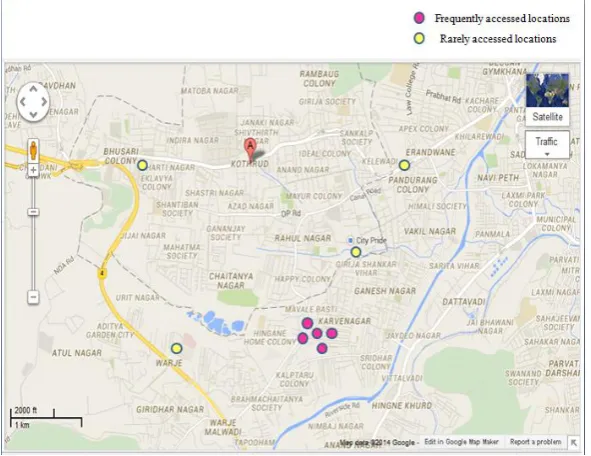The width and height of the screenshot is (591, 456).
Task: Click the leftmost pink marker near Hingane Home Colony
Action: tap(303, 338)
